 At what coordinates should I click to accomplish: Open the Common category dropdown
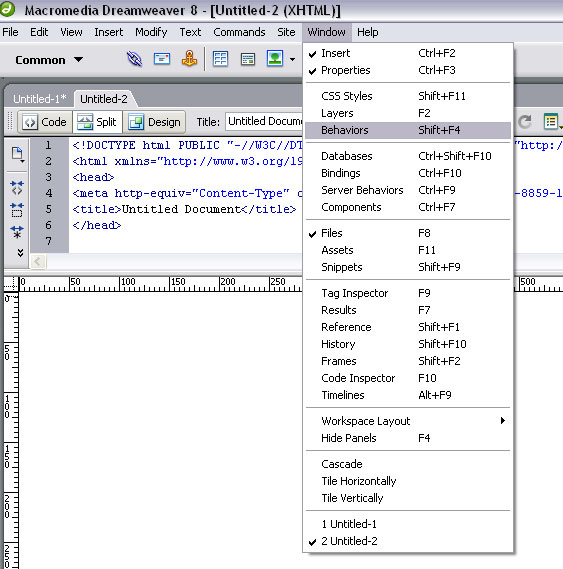[x=49, y=60]
